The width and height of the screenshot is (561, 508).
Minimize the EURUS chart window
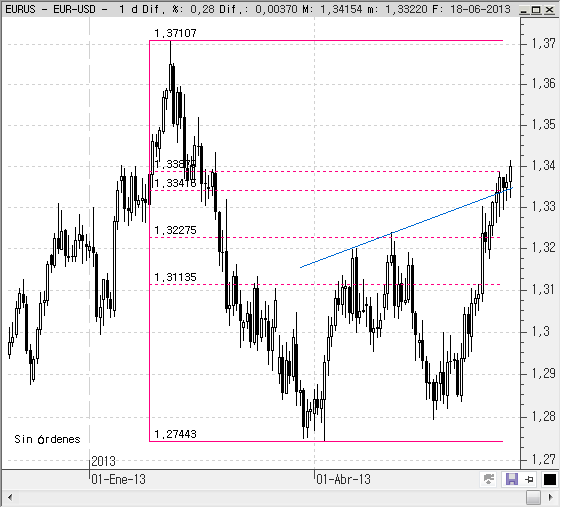pyautogui.click(x=524, y=10)
